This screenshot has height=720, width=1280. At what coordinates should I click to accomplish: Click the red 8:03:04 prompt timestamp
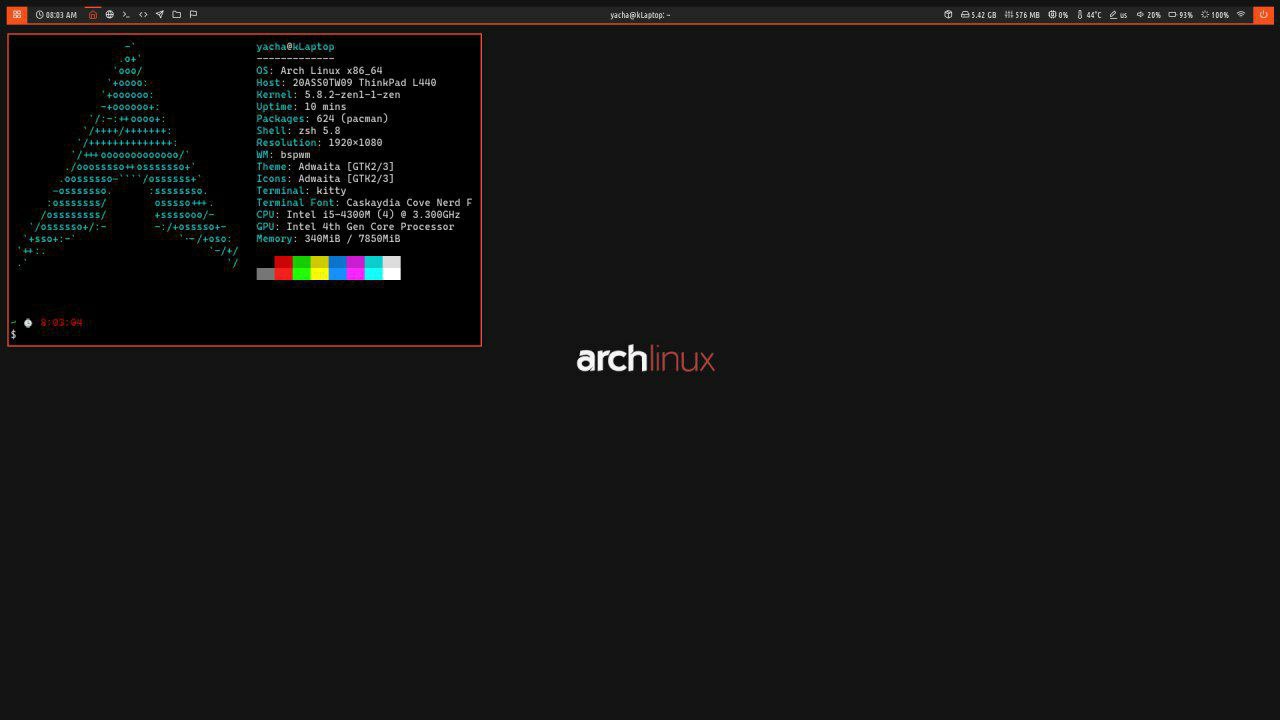61,323
